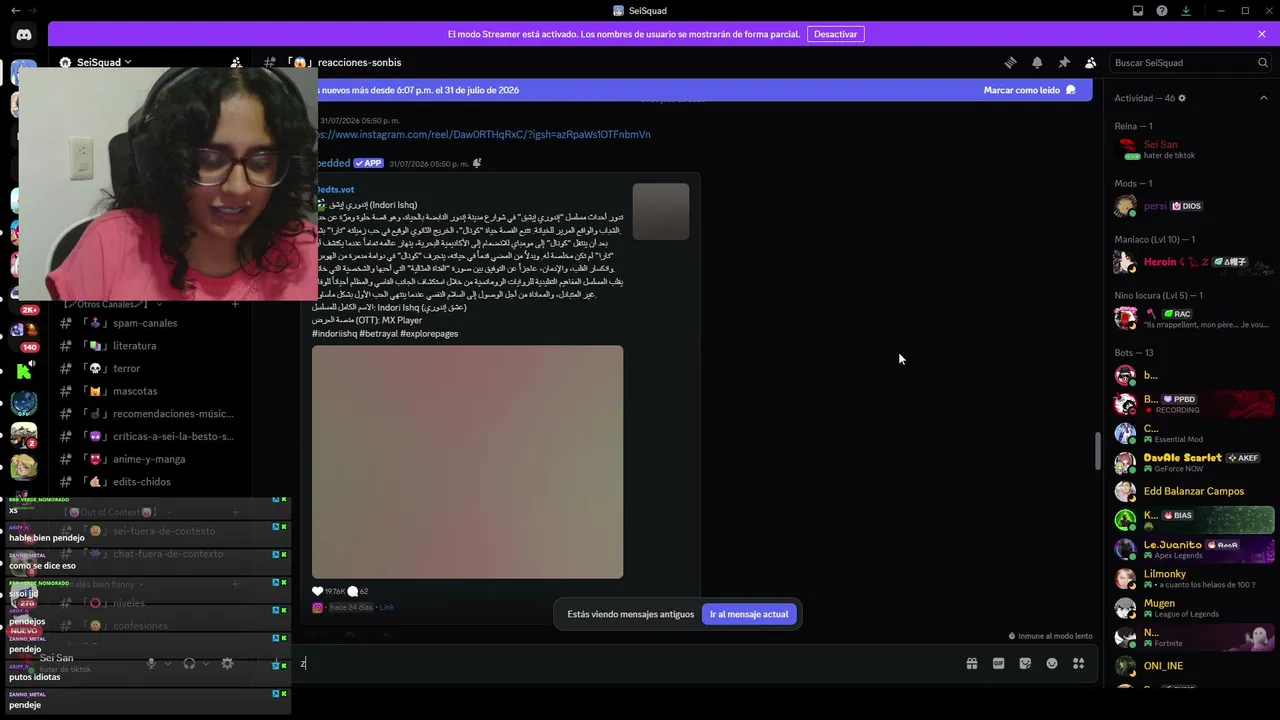
Task: Open user settings gear in user panel
Action: tap(227, 663)
